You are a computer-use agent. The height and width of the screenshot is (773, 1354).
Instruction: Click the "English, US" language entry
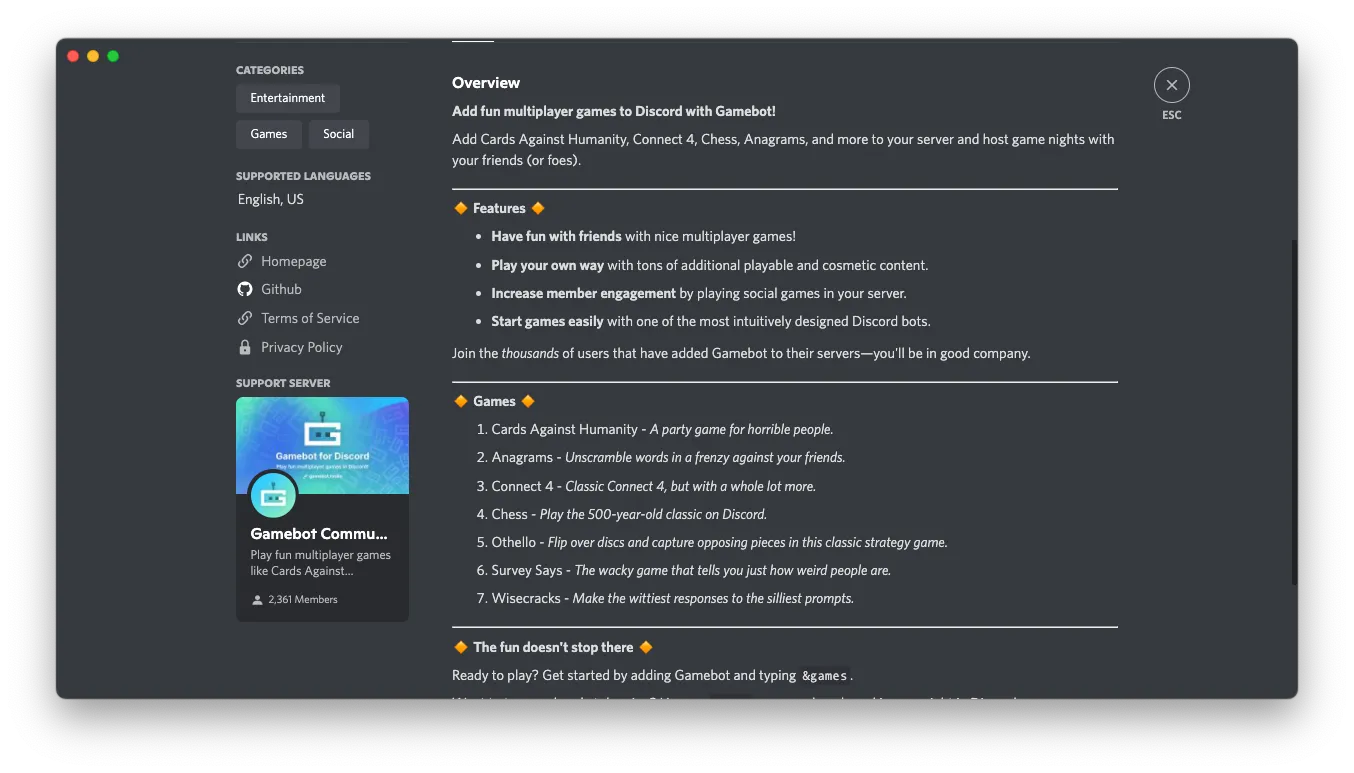(271, 199)
